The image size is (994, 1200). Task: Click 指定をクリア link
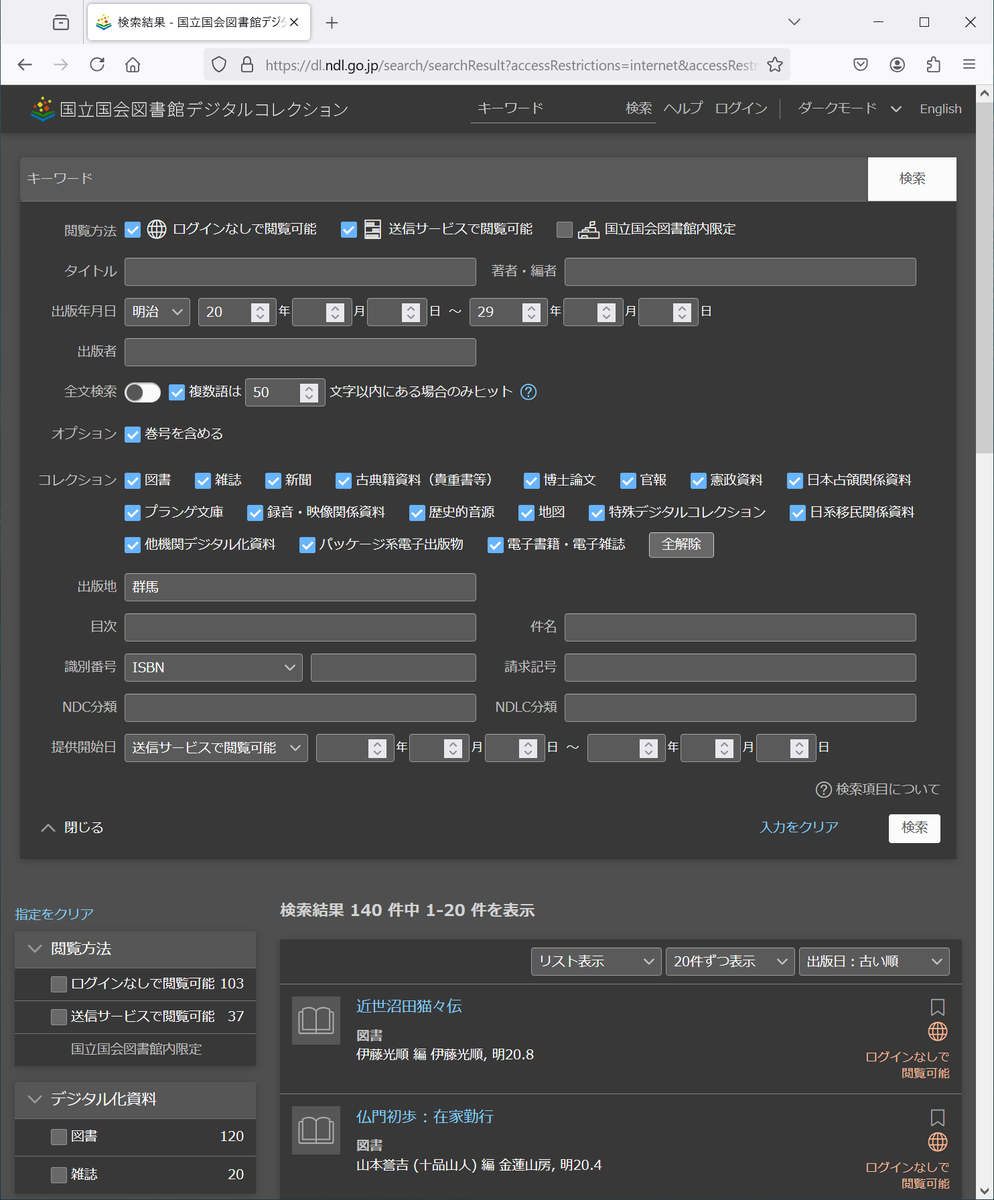coord(54,914)
